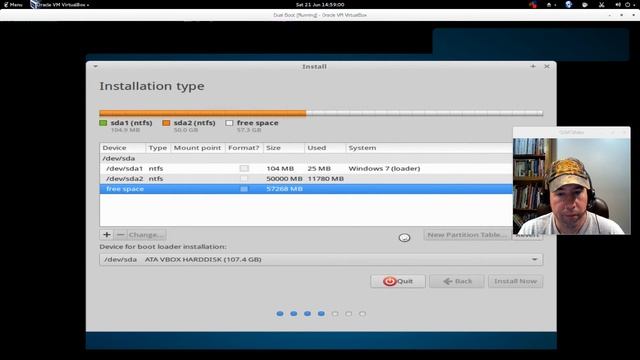This screenshot has width=640, height=360.
Task: Click the Device column header
Action: 122,148
